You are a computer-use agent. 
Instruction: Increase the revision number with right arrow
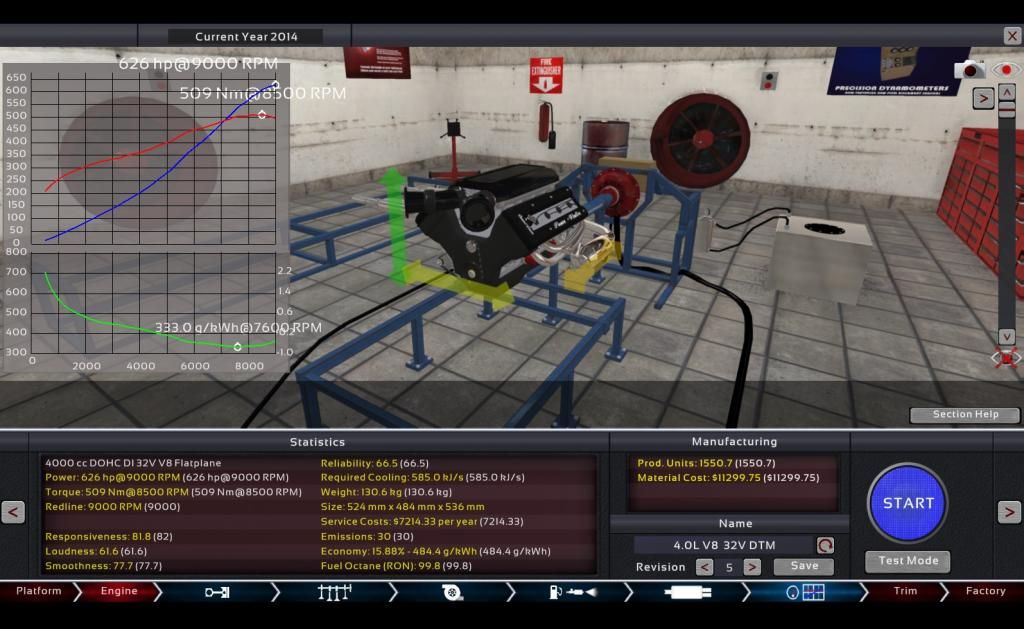pos(752,567)
